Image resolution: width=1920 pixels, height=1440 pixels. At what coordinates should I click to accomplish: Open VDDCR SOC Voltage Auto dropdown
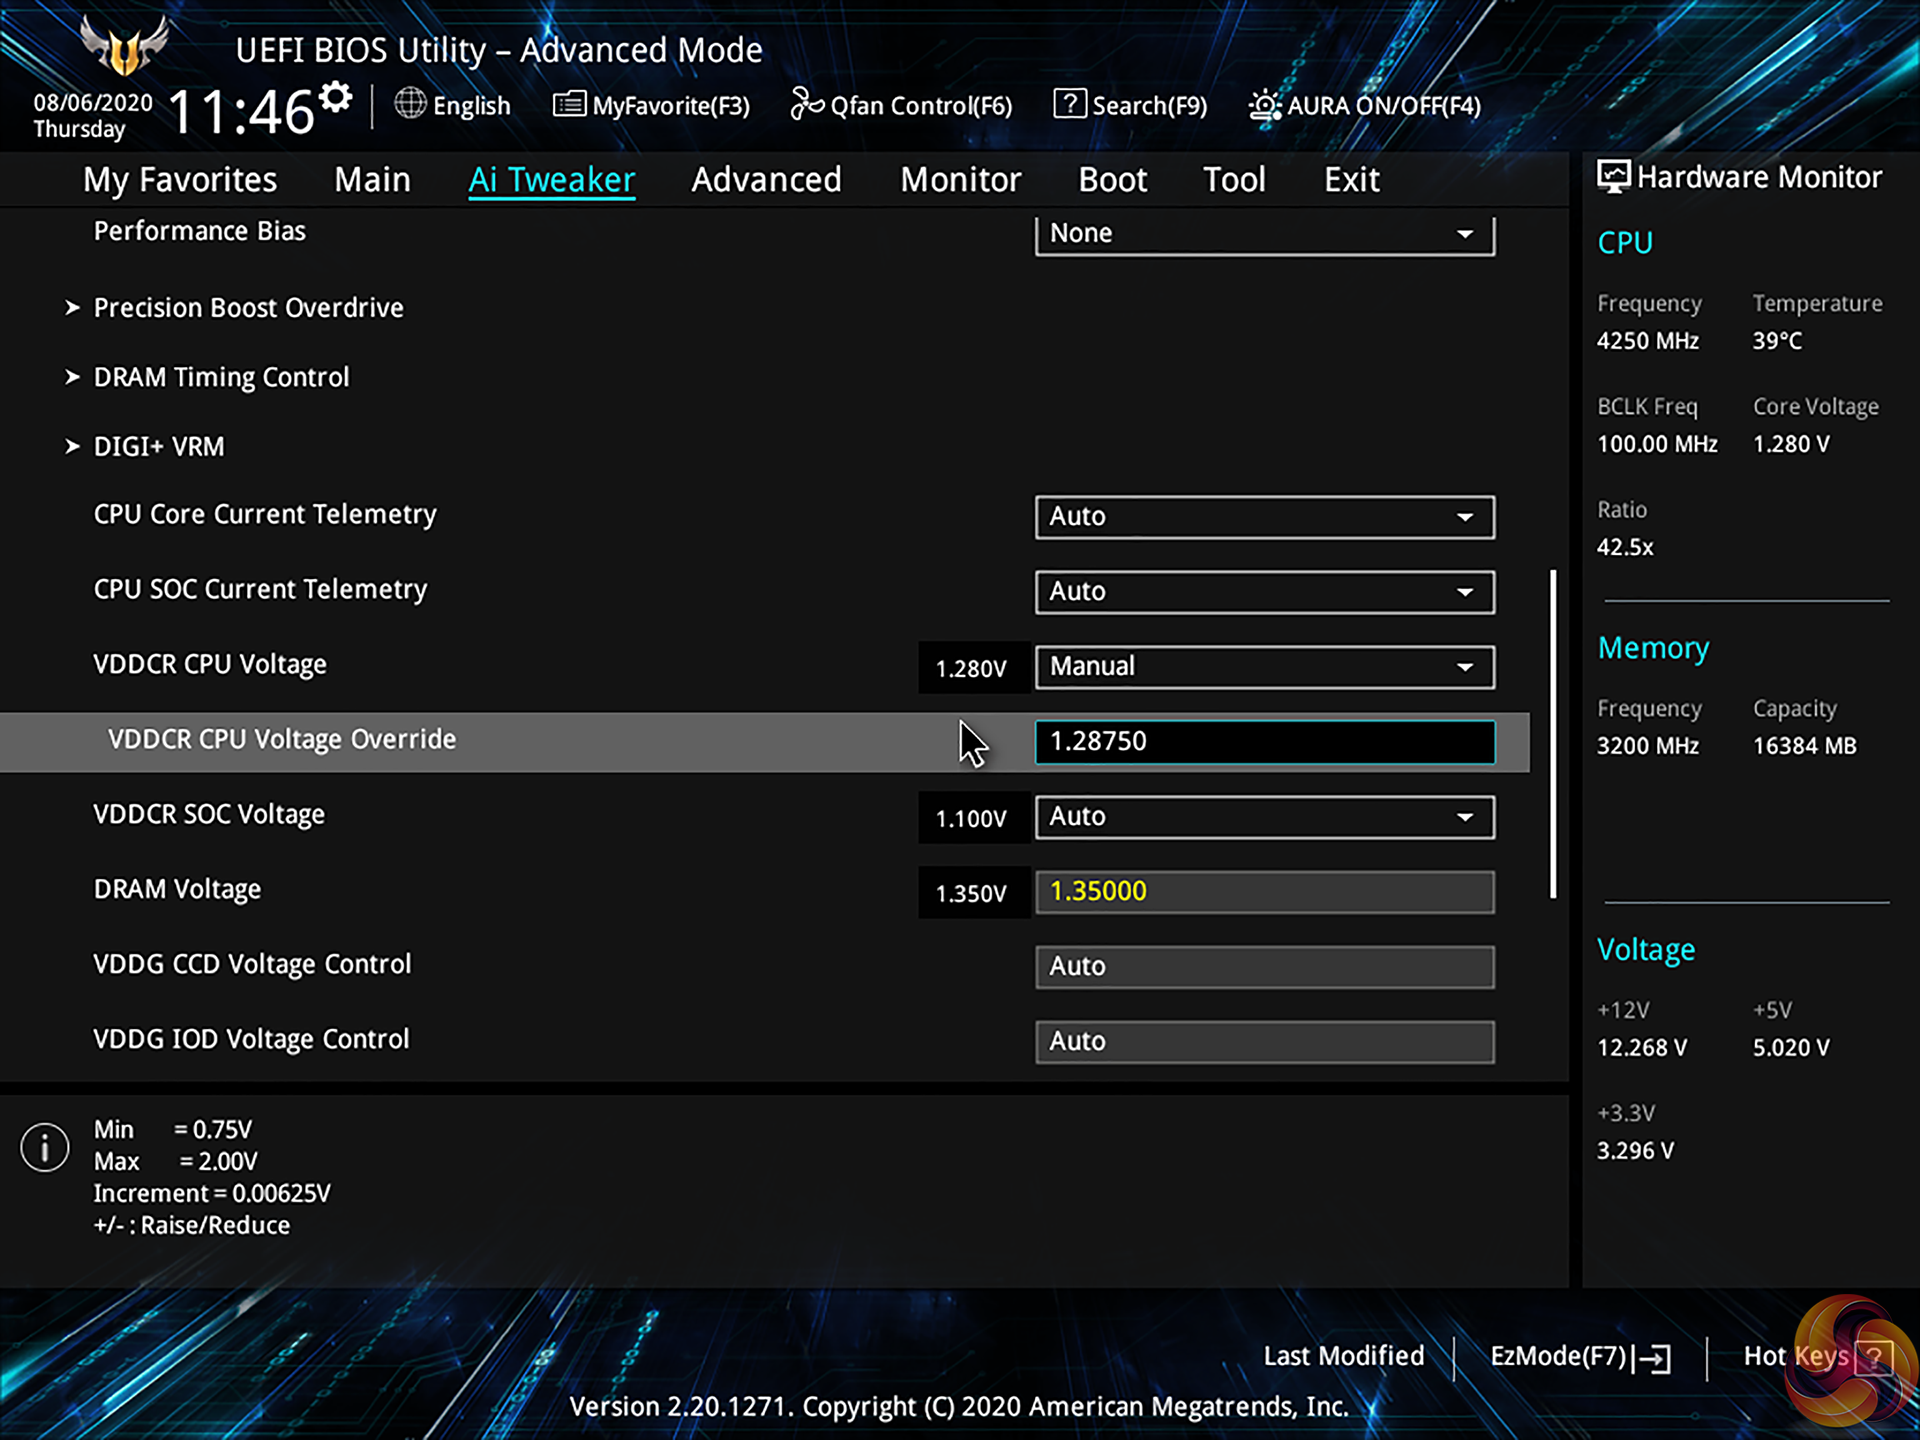point(1264,817)
